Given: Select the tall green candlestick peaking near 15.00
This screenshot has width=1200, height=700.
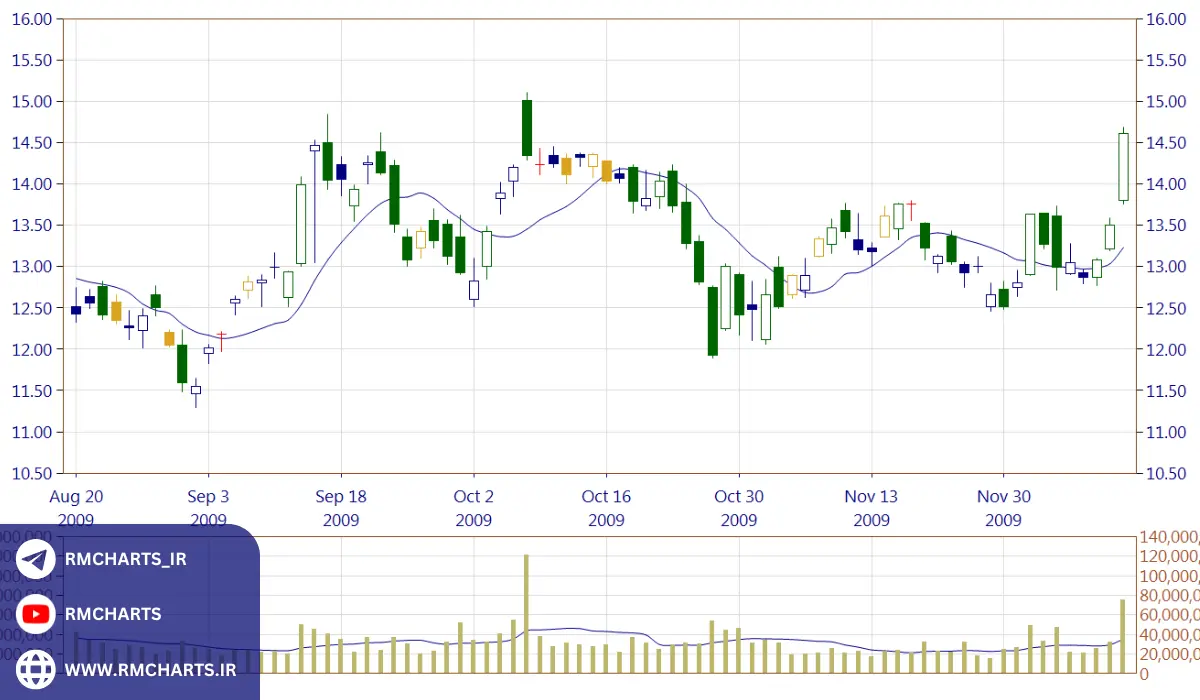Looking at the screenshot, I should [x=527, y=128].
